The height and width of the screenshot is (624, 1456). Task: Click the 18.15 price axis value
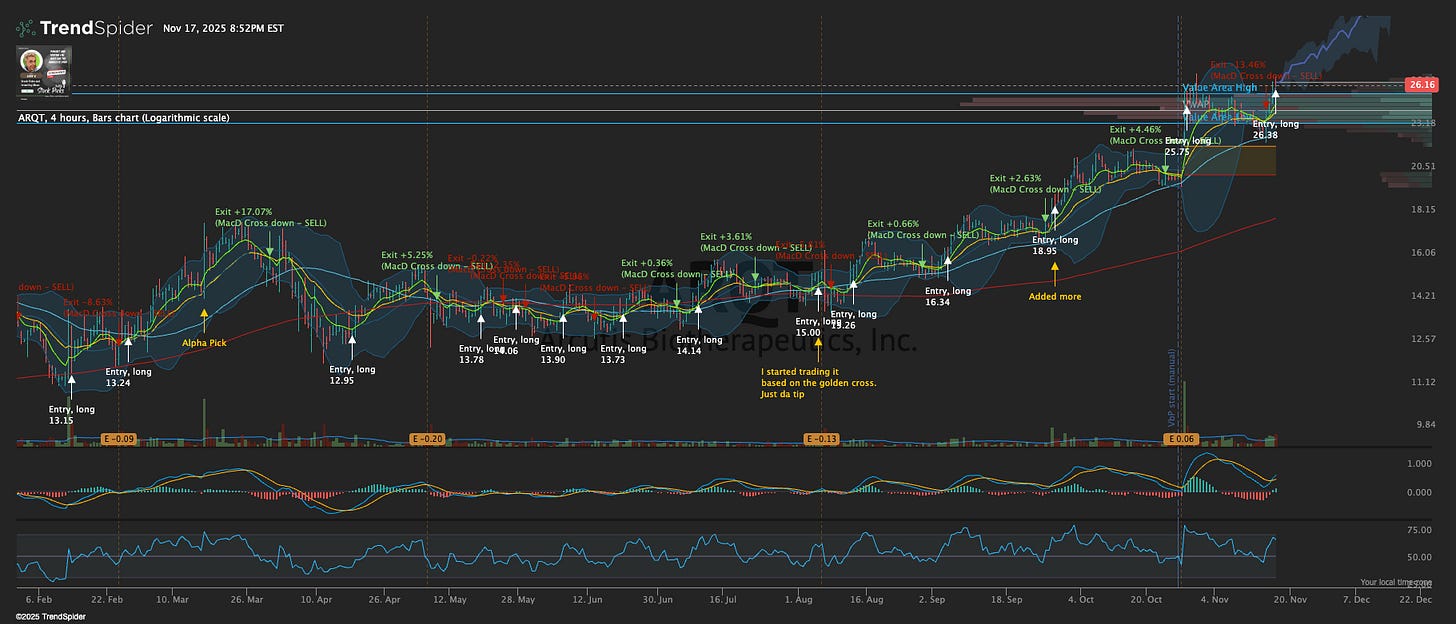click(1423, 209)
